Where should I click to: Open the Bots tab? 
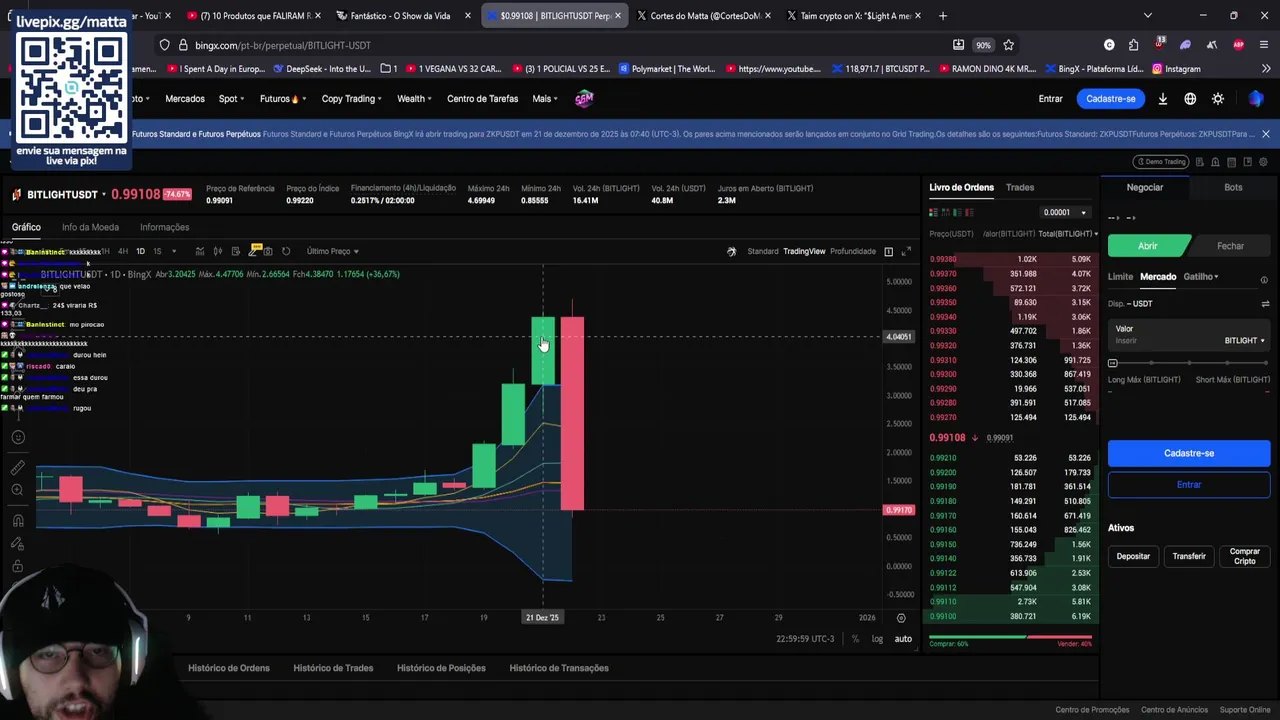tap(1233, 188)
